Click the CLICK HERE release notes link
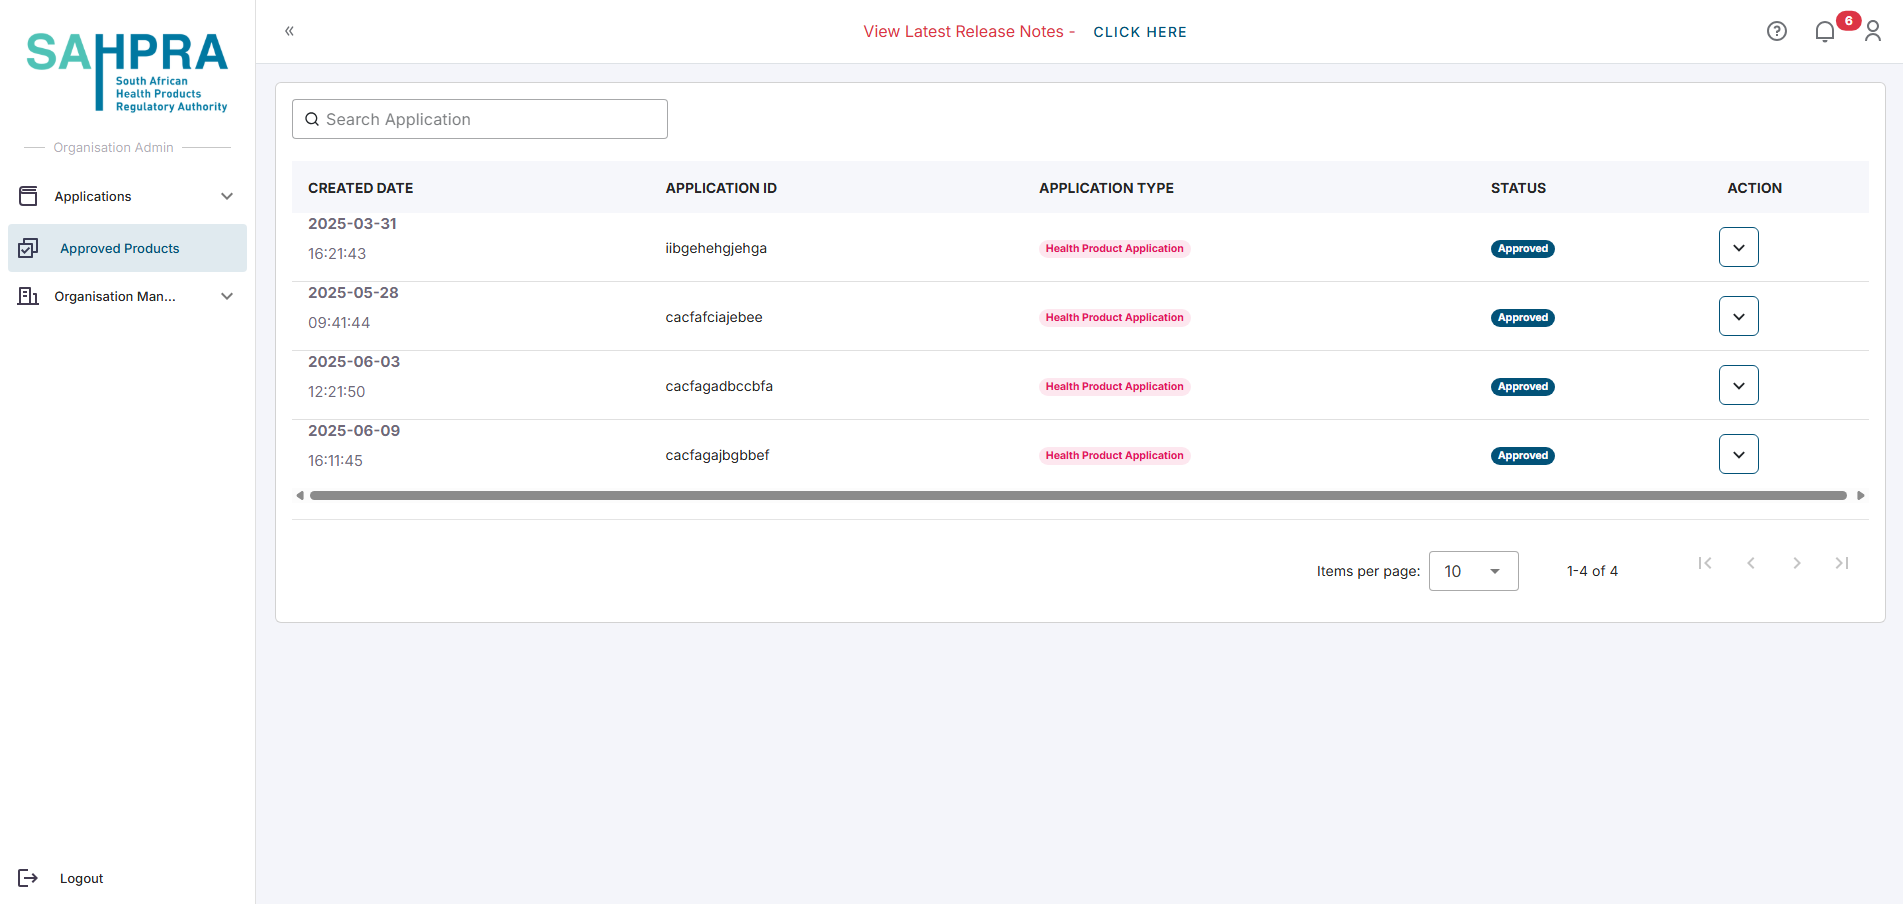The height and width of the screenshot is (904, 1903). point(1139,32)
